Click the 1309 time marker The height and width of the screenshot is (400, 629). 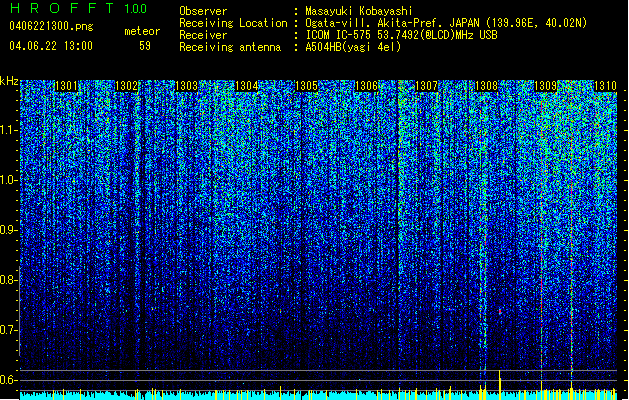(546, 86)
